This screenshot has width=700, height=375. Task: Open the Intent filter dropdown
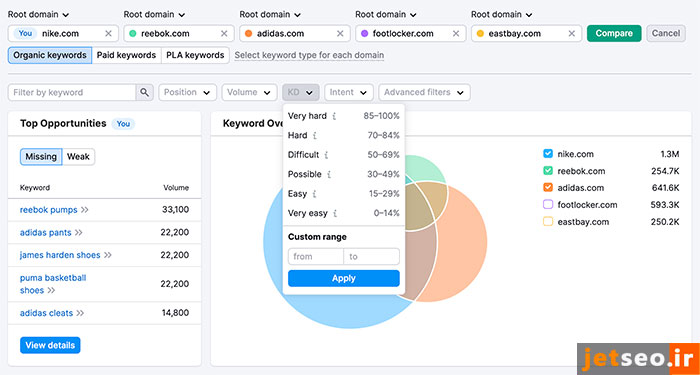click(x=349, y=92)
